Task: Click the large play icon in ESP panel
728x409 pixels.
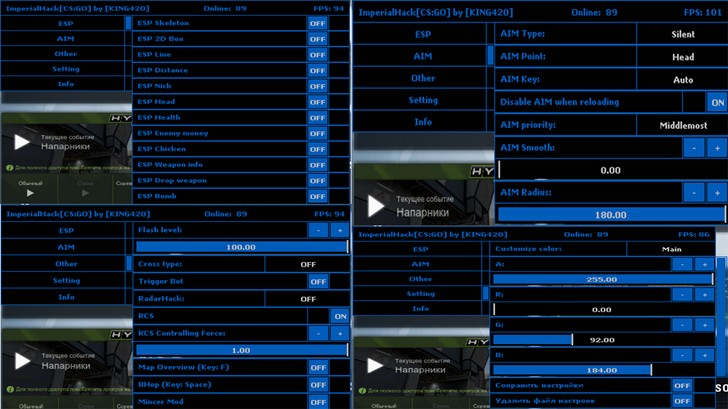Action: coord(21,142)
